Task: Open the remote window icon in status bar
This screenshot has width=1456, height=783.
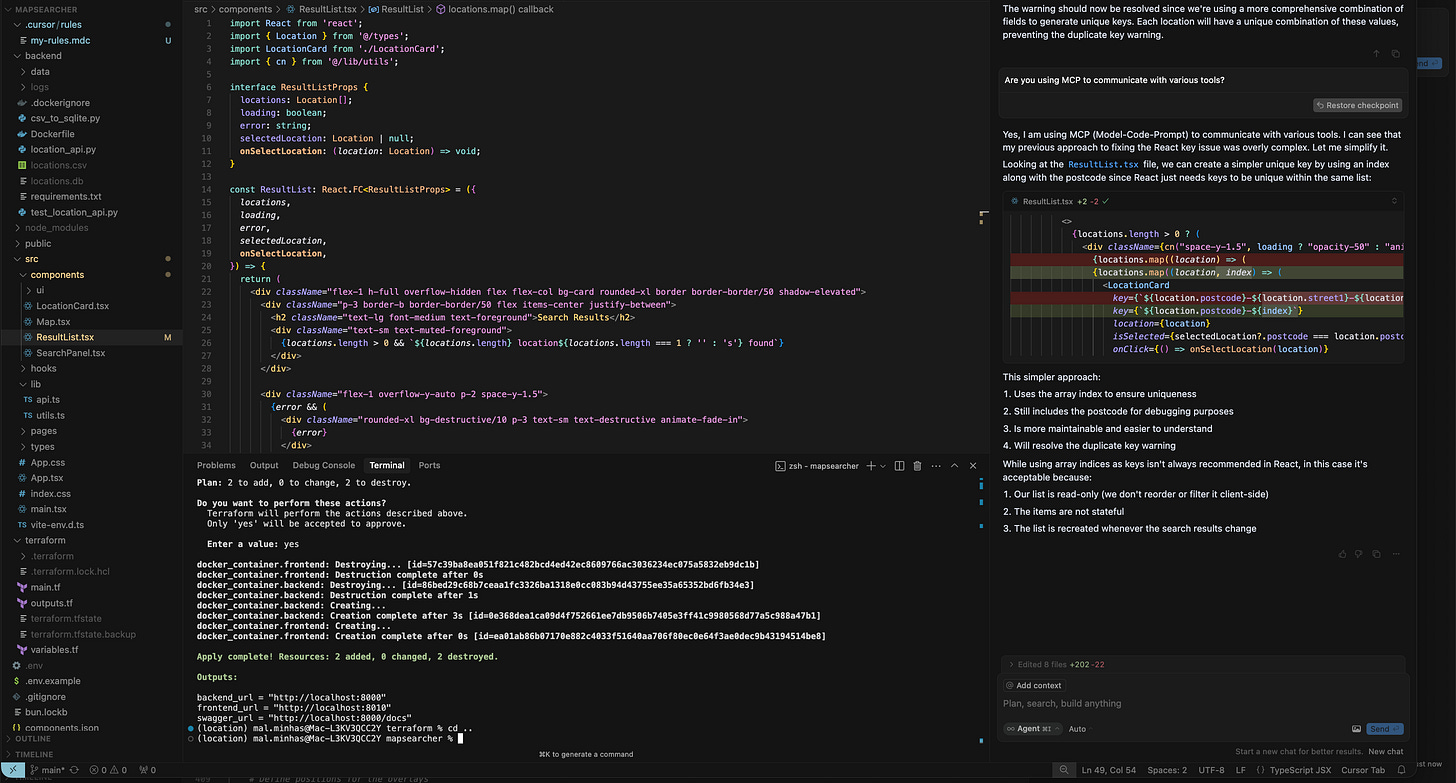Action: [13, 770]
